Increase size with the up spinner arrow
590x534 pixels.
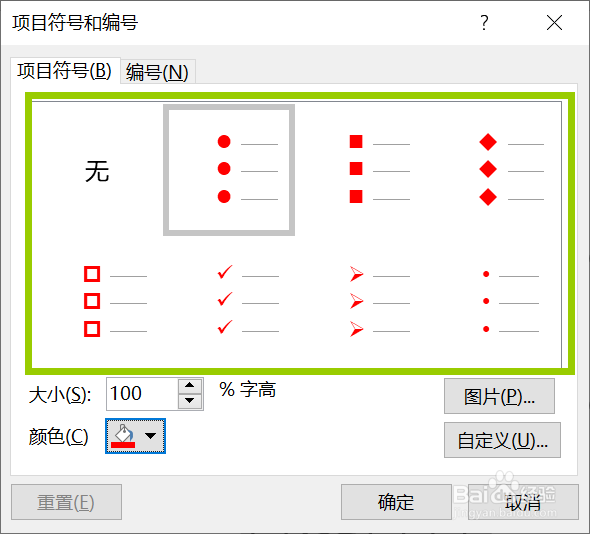coord(190,385)
